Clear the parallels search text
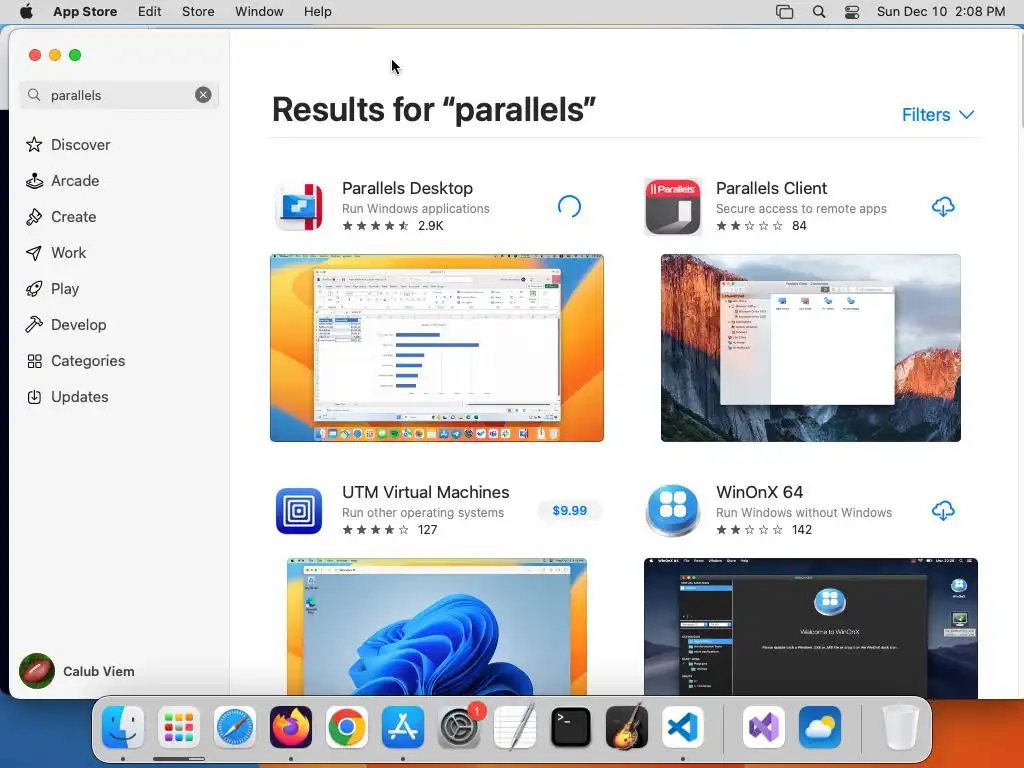 [x=203, y=95]
